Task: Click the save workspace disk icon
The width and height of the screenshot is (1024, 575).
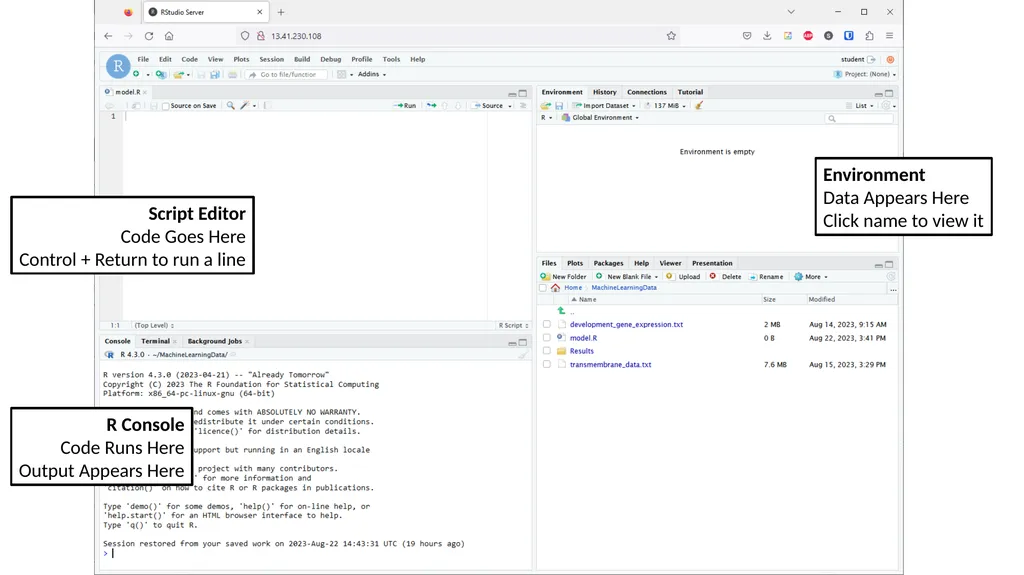Action: pyautogui.click(x=559, y=105)
